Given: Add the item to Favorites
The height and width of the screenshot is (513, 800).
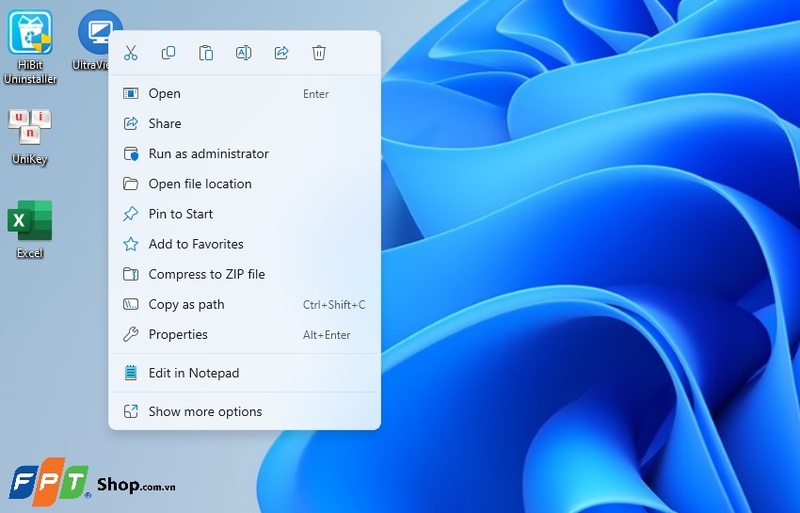Looking at the screenshot, I should tap(196, 244).
